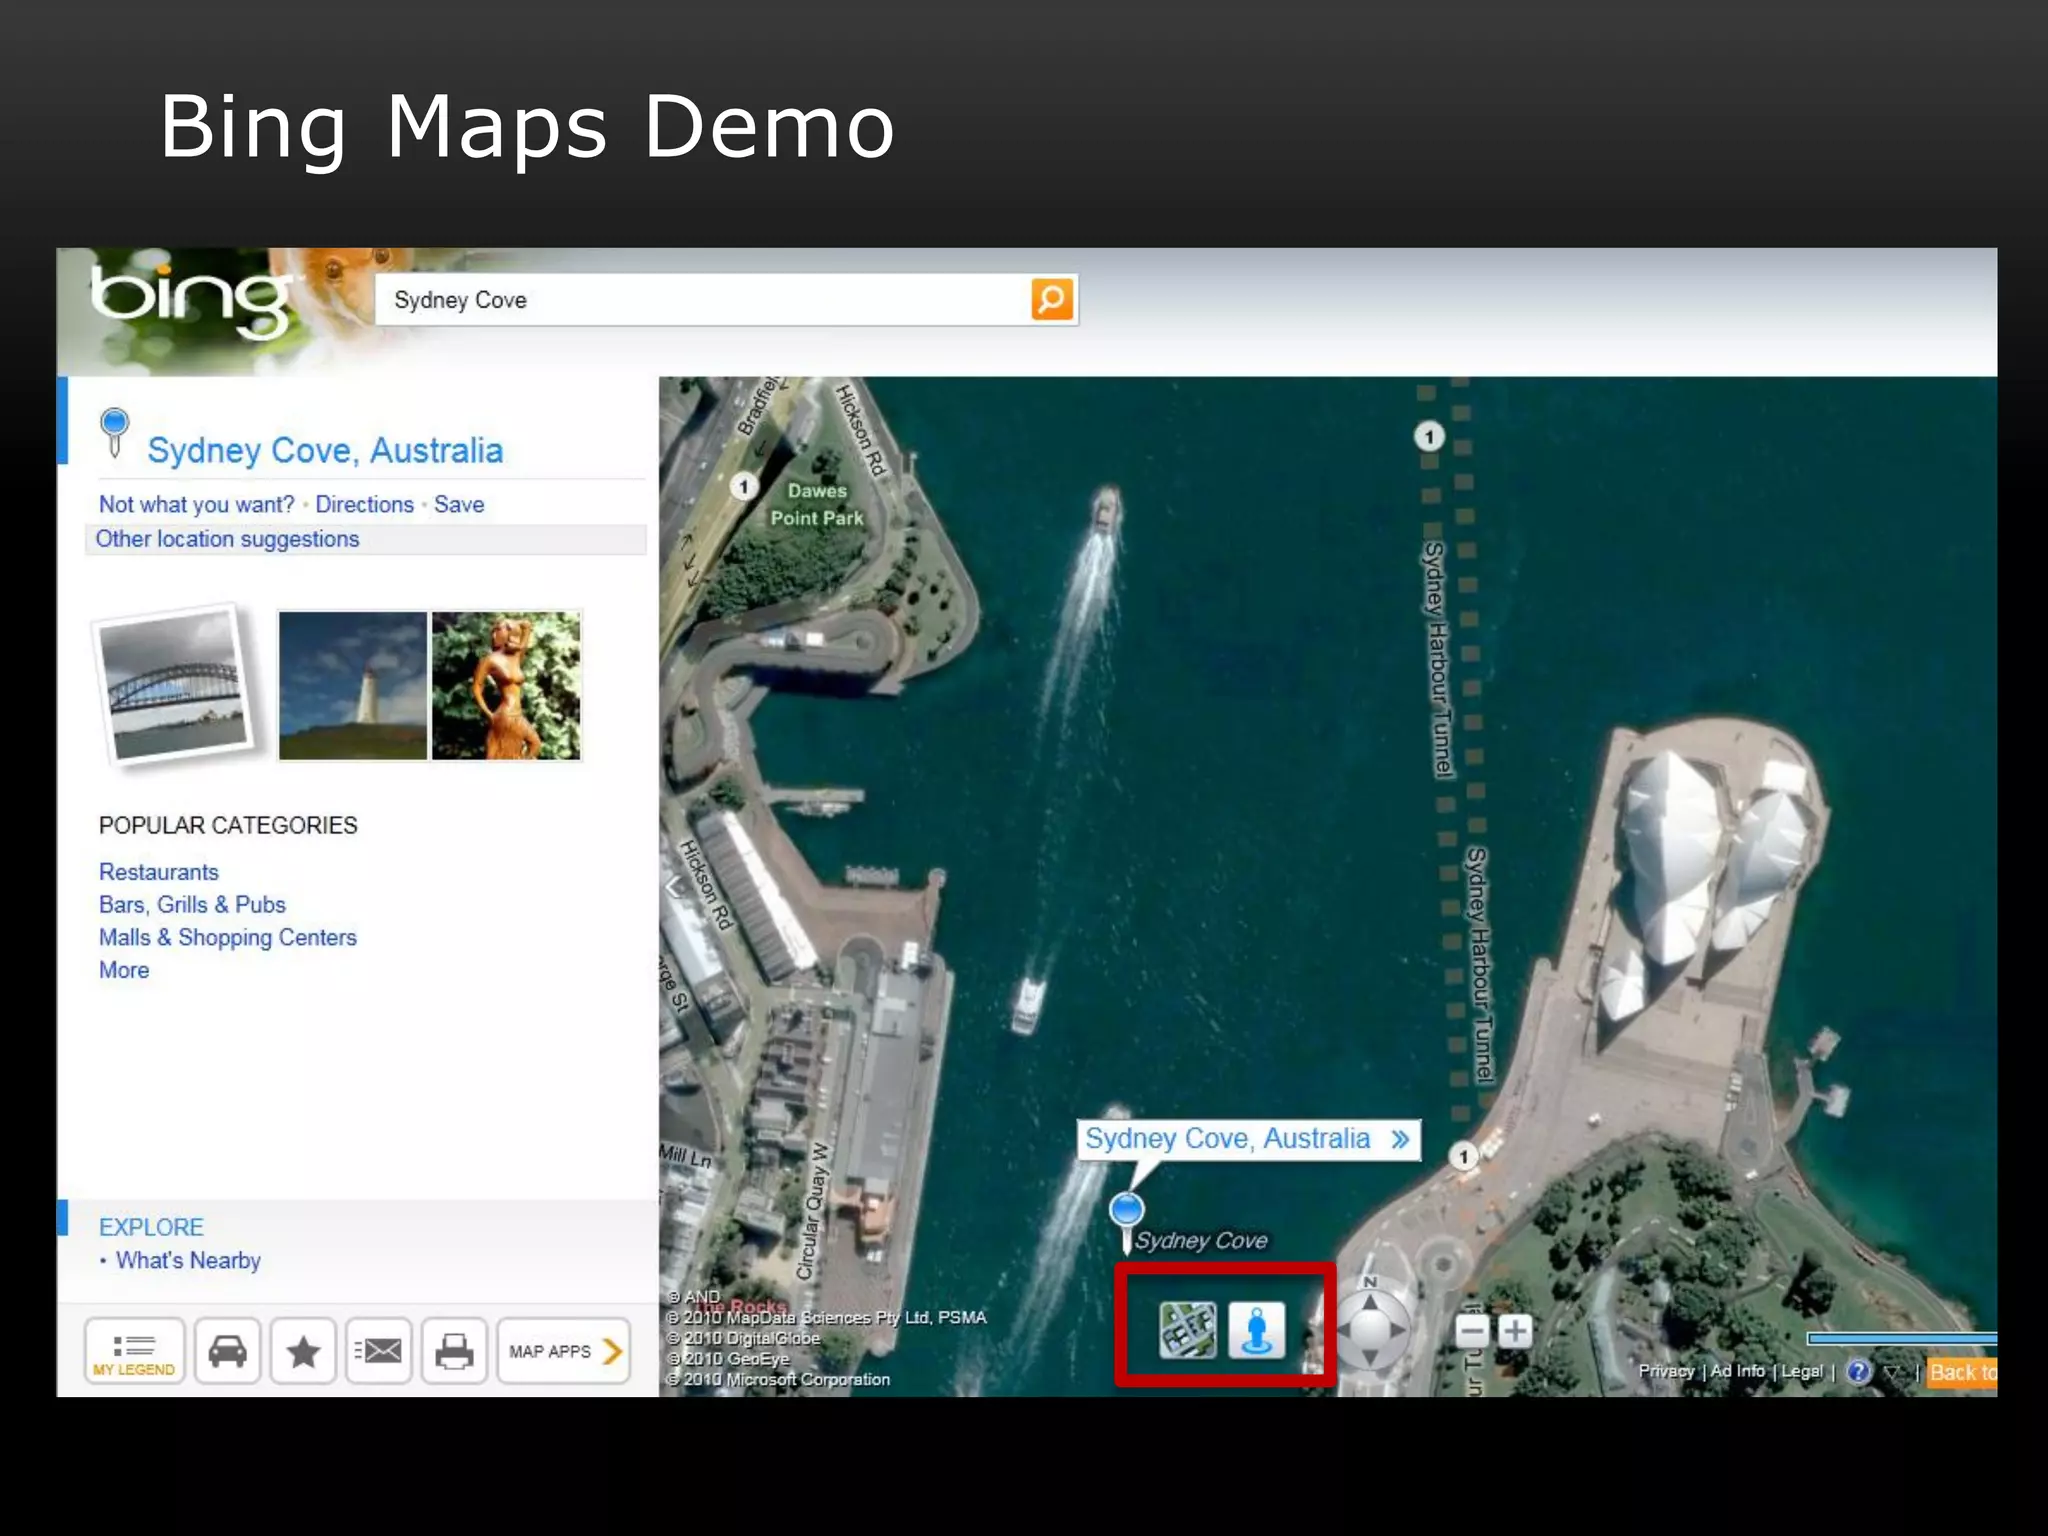Click the blue help question mark icon
2048x1536 pixels.
tap(1858, 1371)
